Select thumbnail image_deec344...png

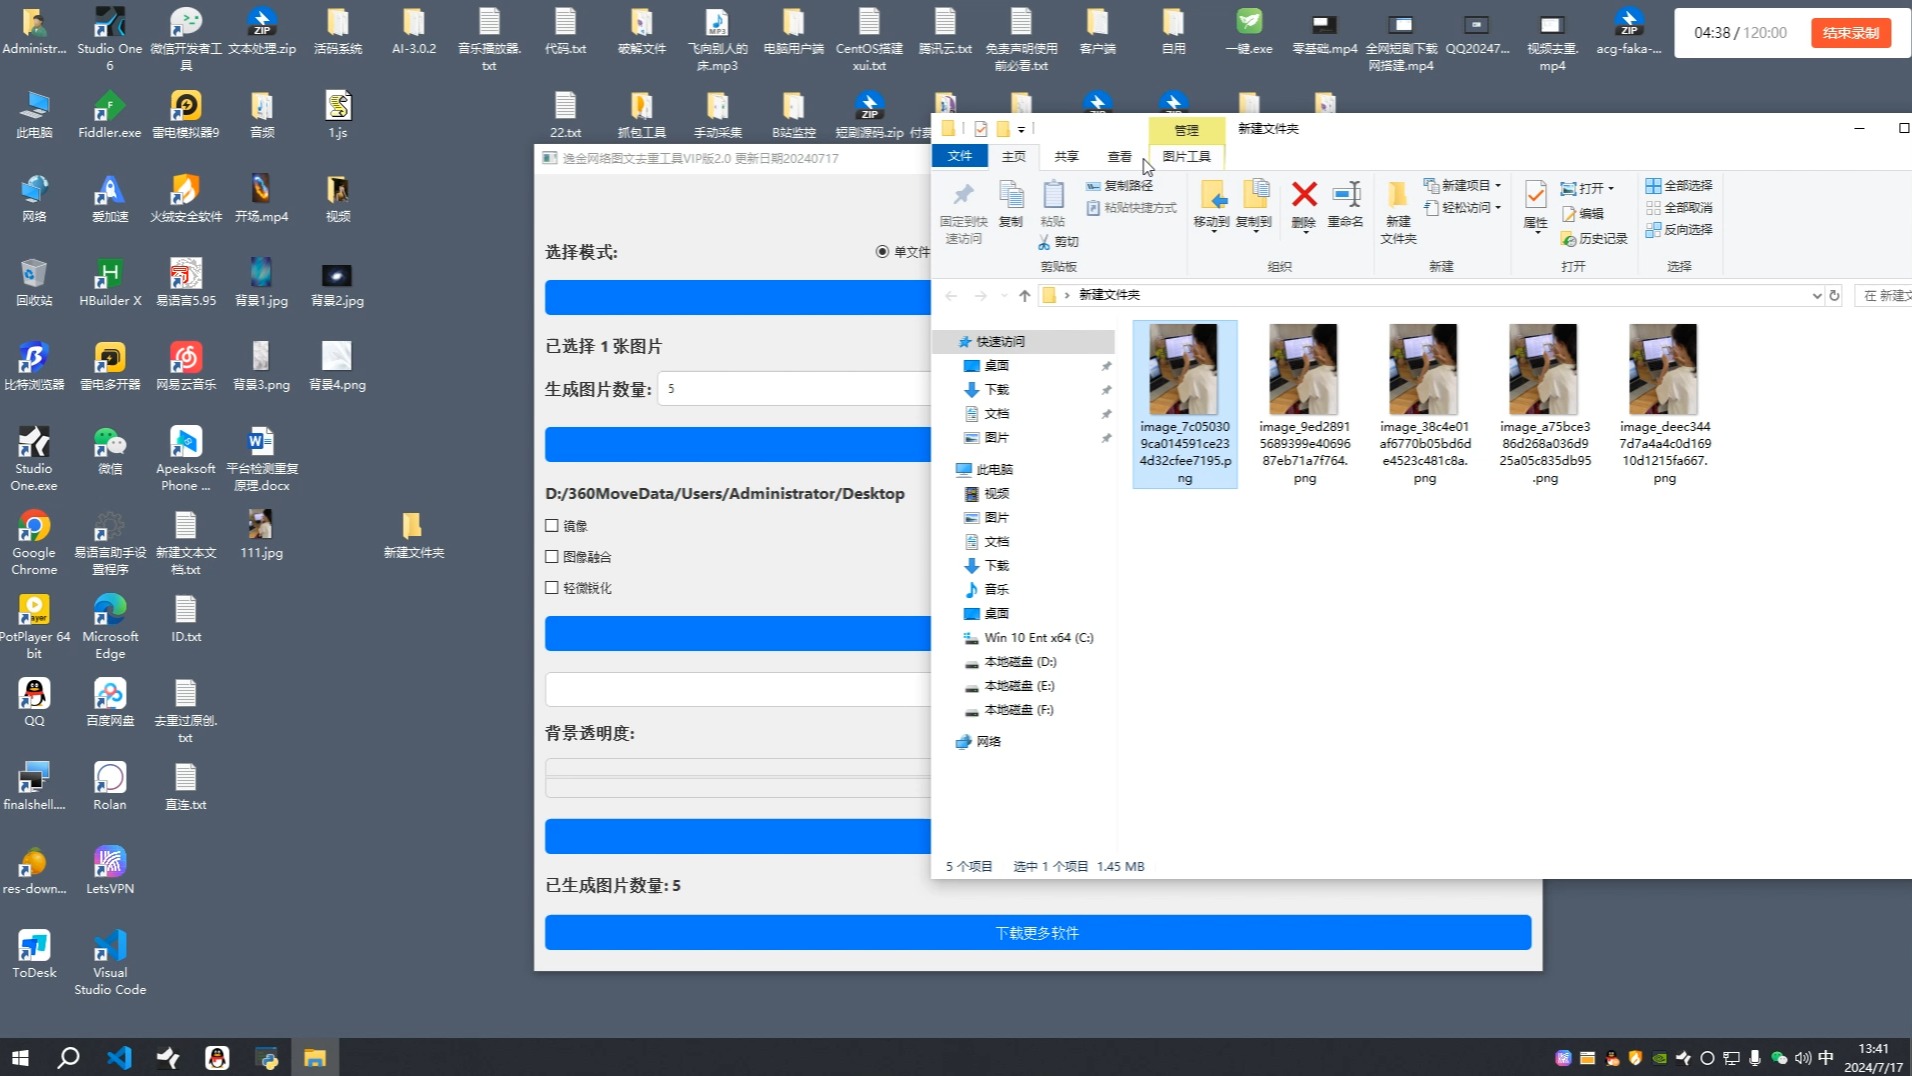1664,404
